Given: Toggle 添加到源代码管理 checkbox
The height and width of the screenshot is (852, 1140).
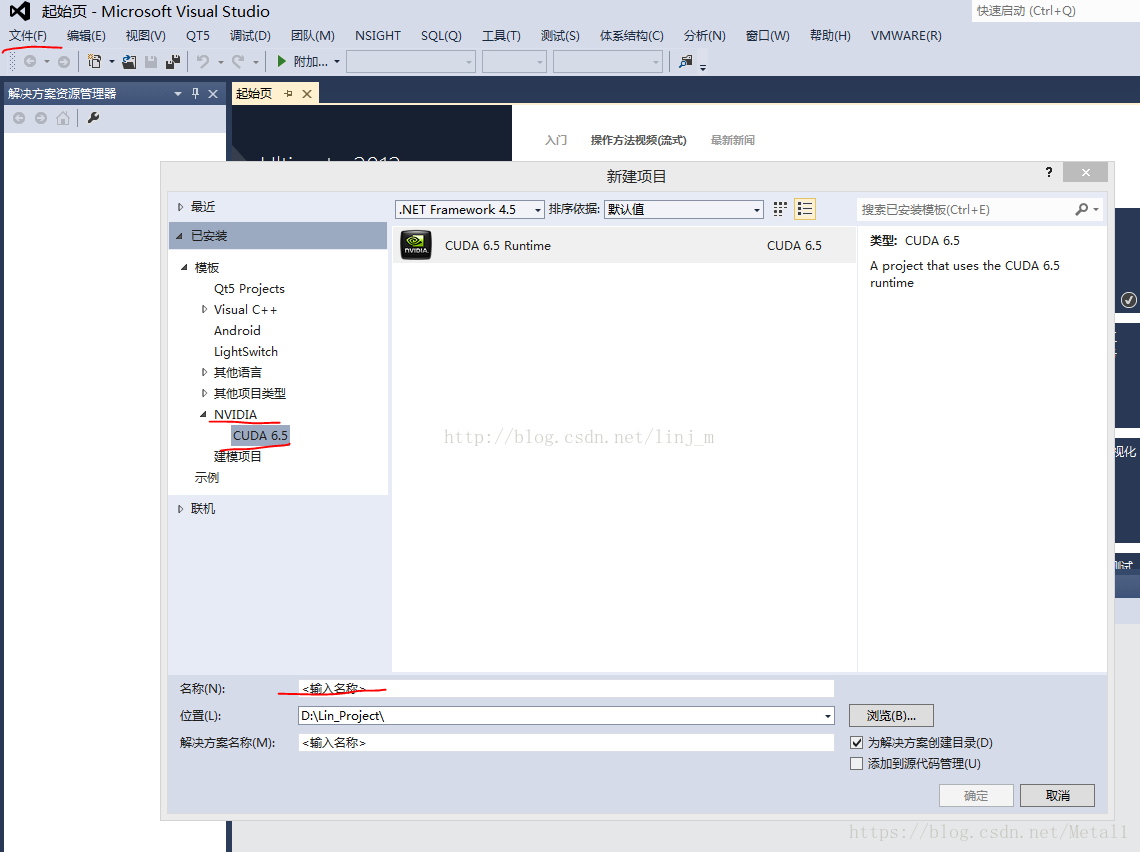Looking at the screenshot, I should (856, 763).
